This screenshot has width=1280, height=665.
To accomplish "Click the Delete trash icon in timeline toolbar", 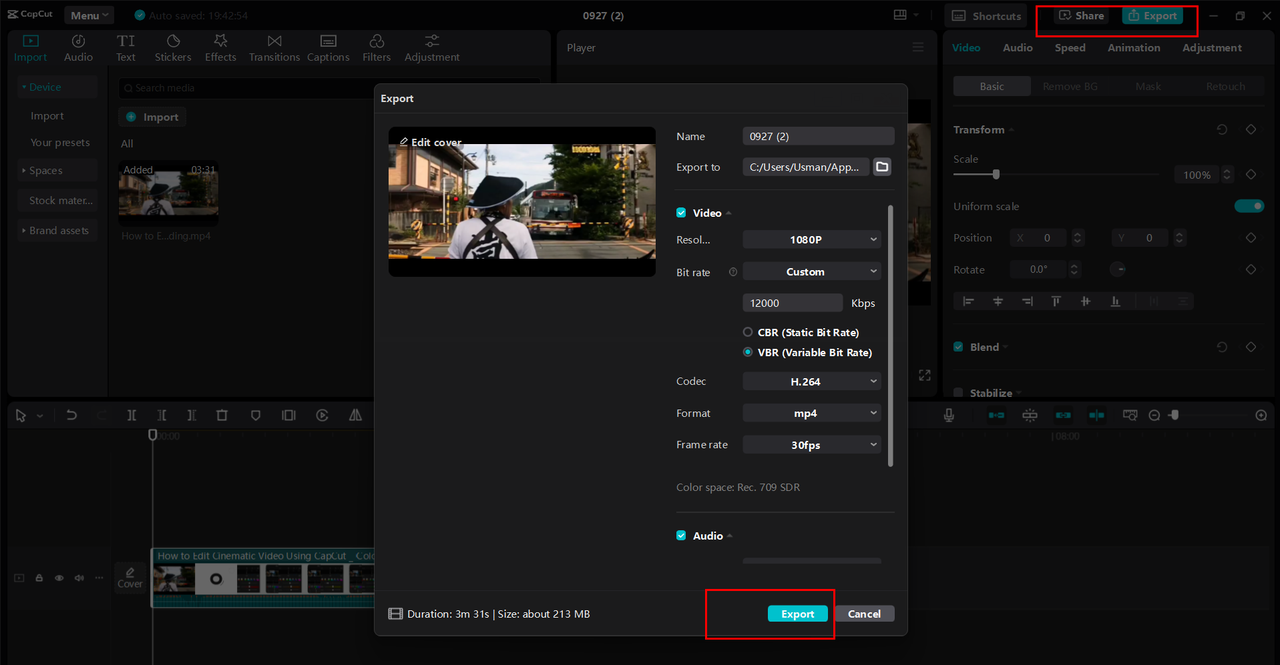I will [x=222, y=415].
